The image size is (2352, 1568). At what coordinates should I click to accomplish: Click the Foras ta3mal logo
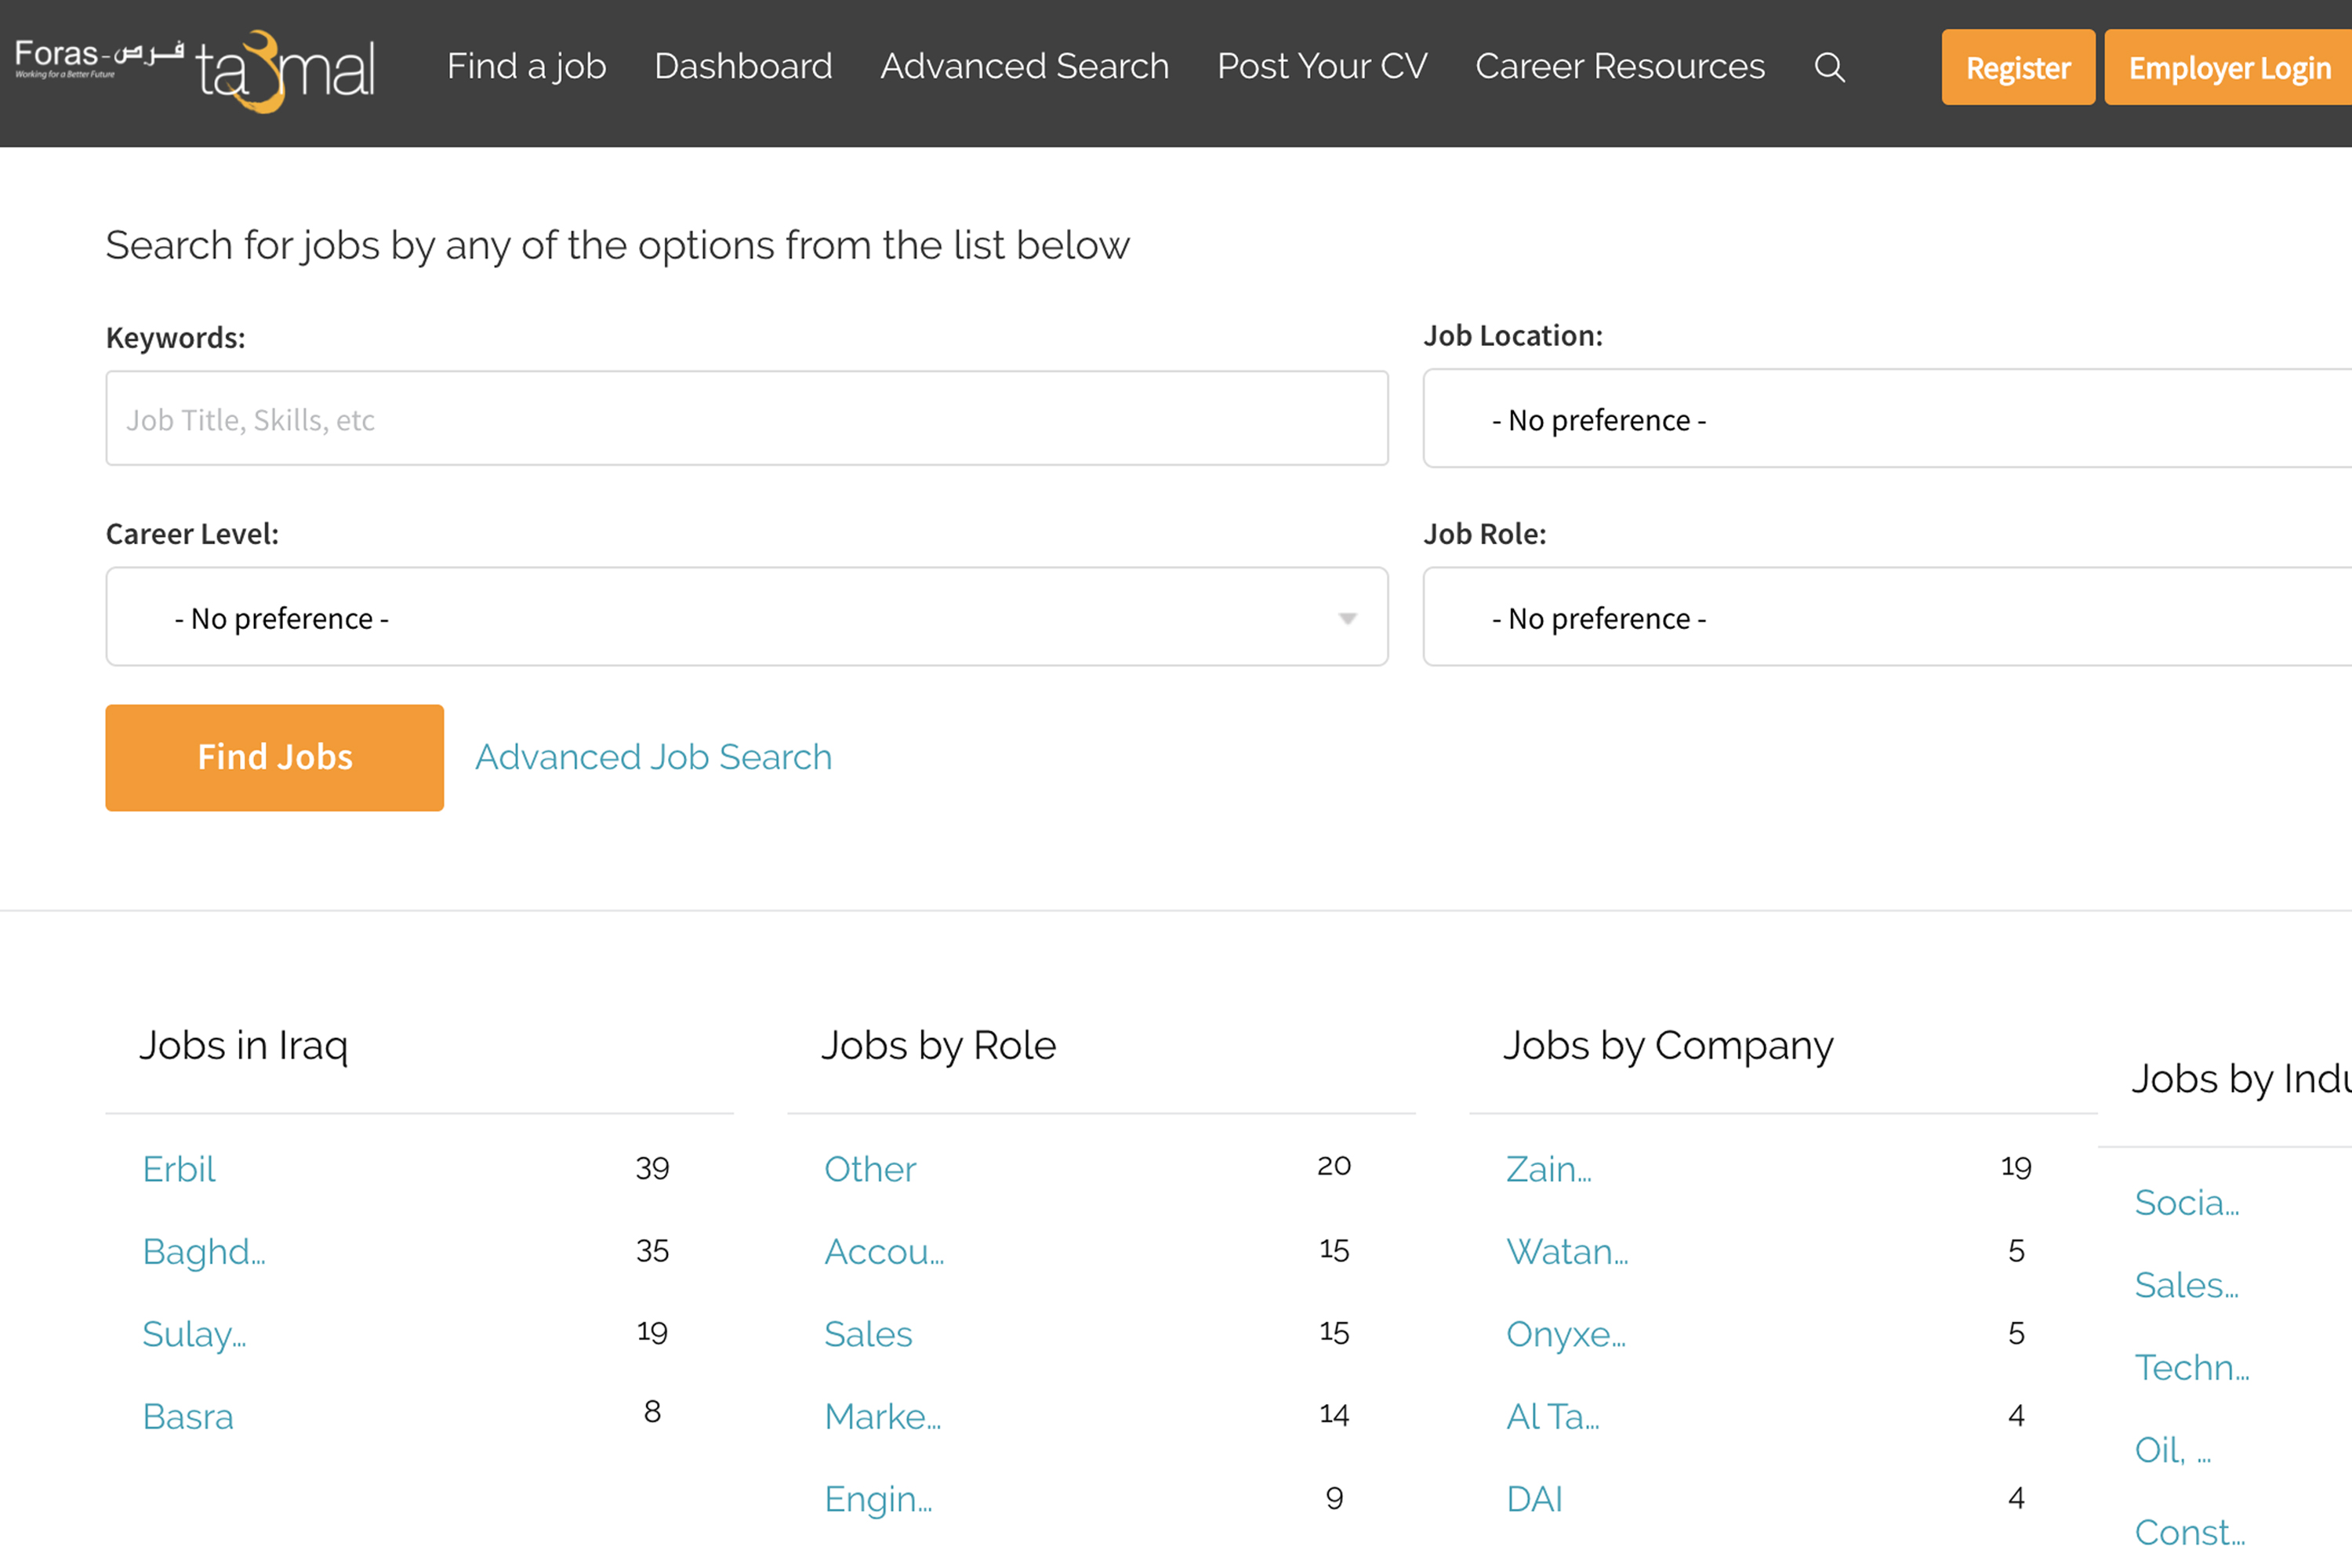(x=196, y=70)
